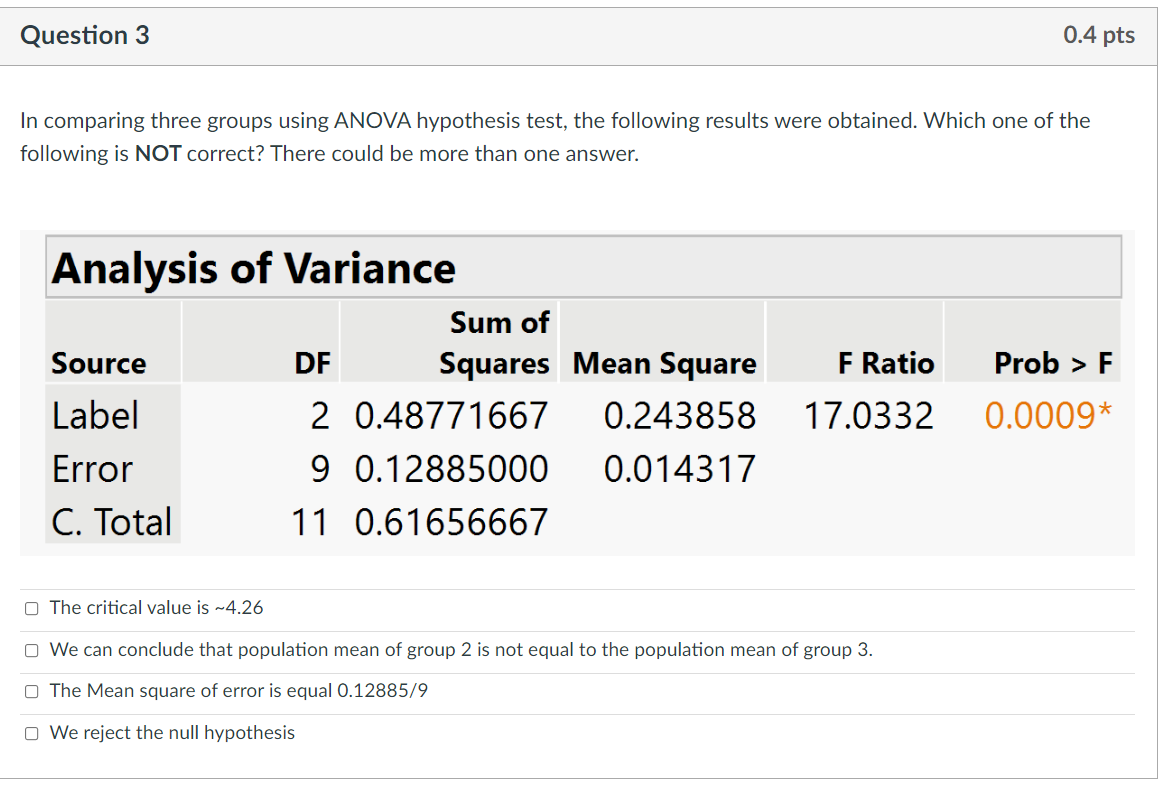Check the "Mean square of error is equal 0.12885/9" option
1170x790 pixels.
(31, 690)
